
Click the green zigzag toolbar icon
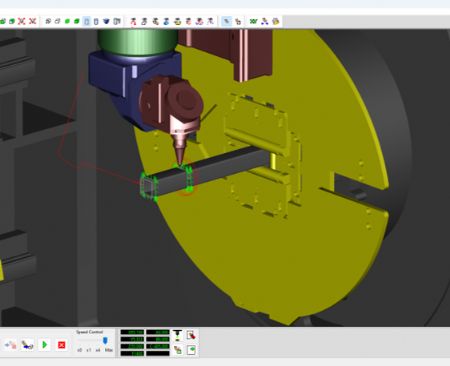[x=254, y=21]
